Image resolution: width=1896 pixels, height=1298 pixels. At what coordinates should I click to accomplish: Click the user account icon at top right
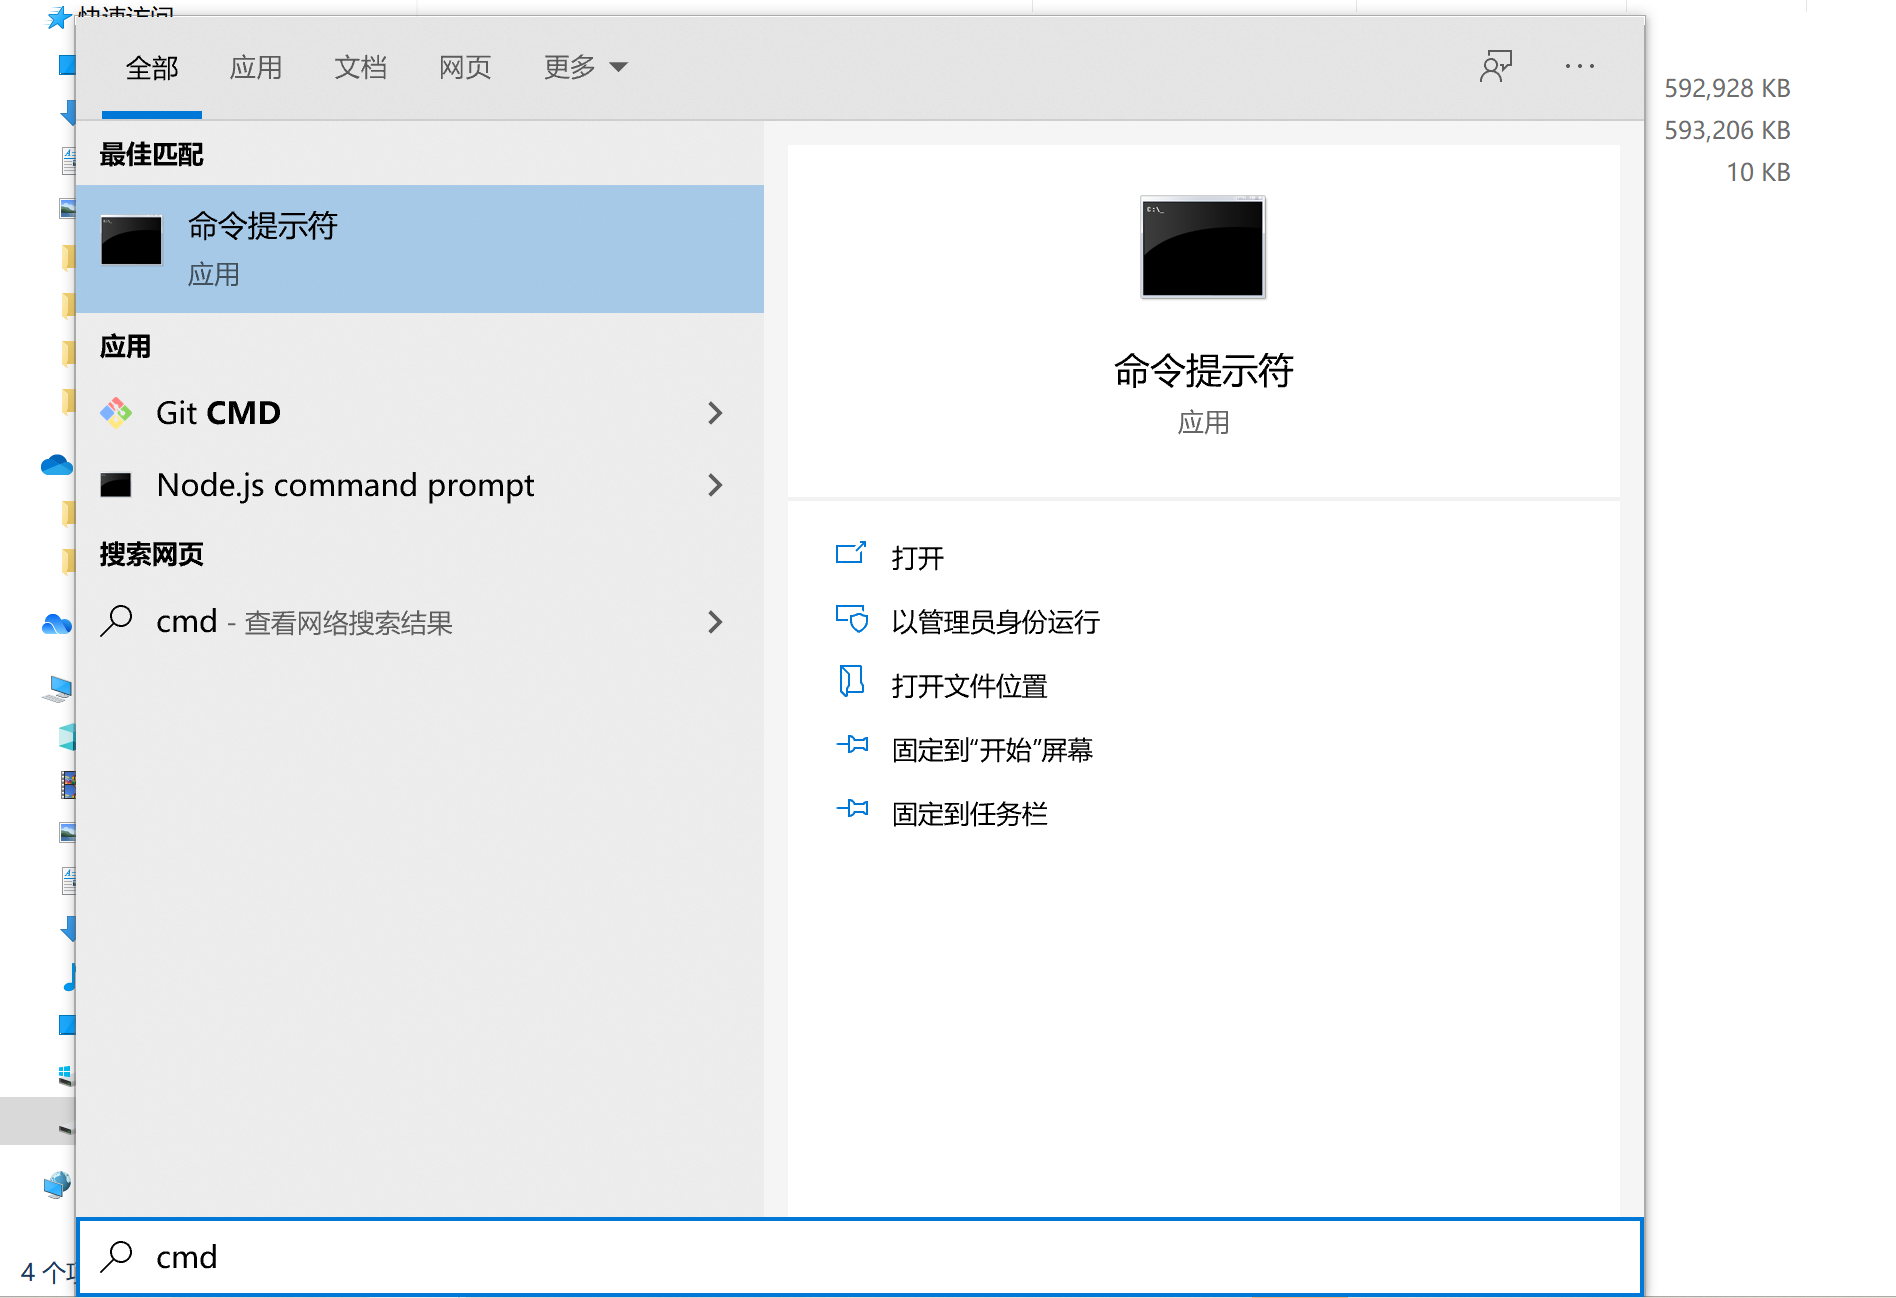pyautogui.click(x=1496, y=66)
